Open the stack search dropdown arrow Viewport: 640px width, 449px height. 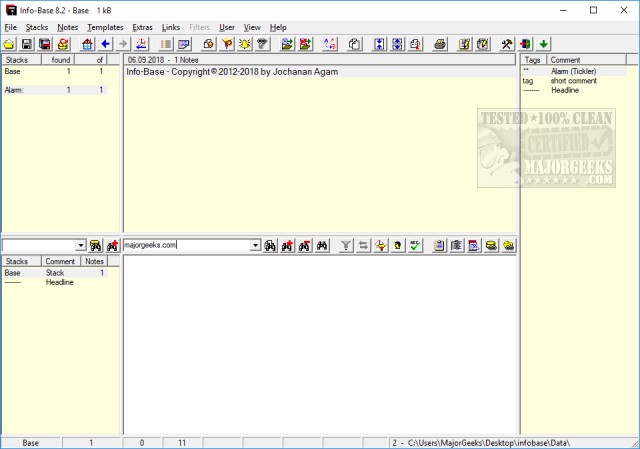coord(81,245)
